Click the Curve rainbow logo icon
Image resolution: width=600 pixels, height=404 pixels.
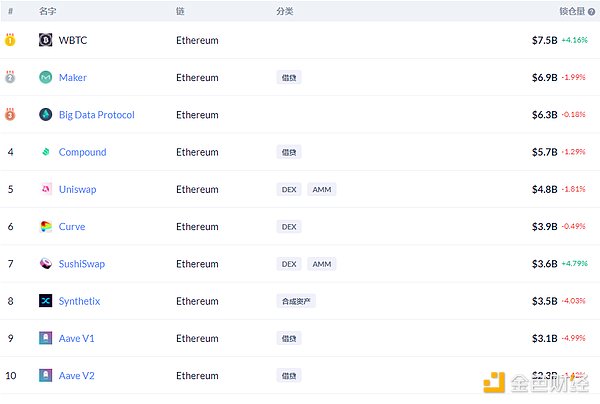[x=45, y=227]
